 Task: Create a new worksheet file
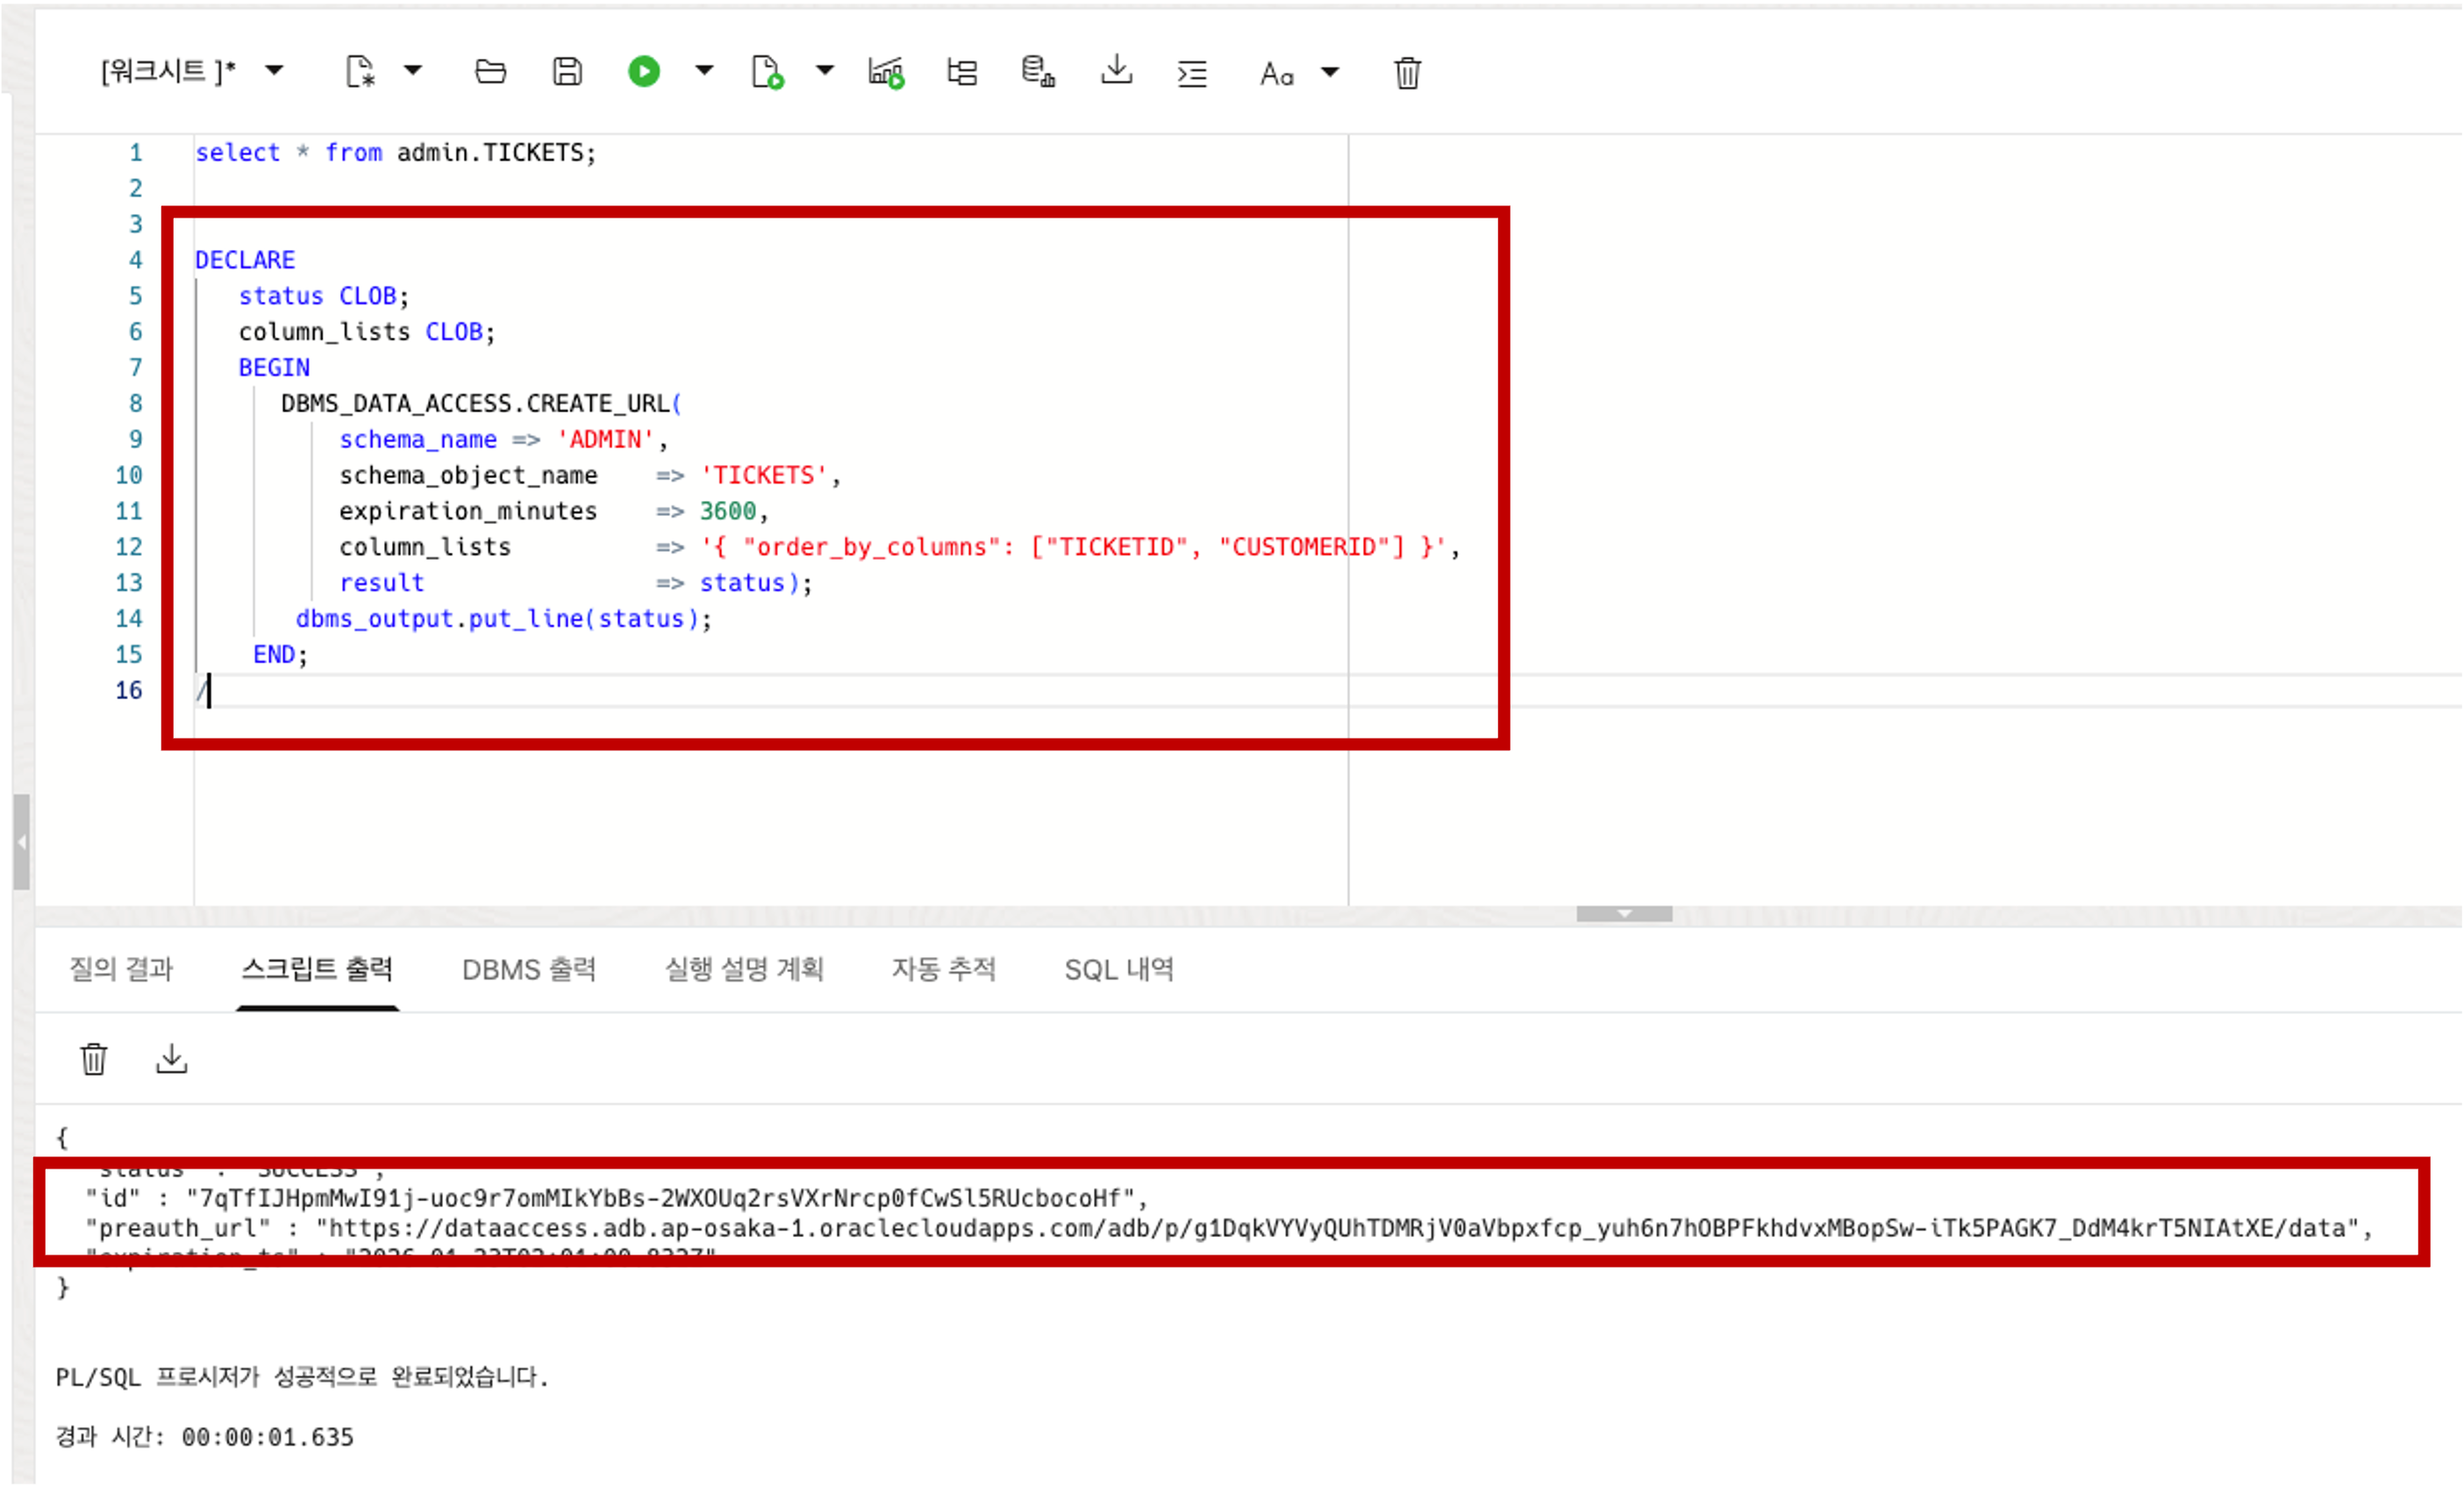tap(363, 71)
